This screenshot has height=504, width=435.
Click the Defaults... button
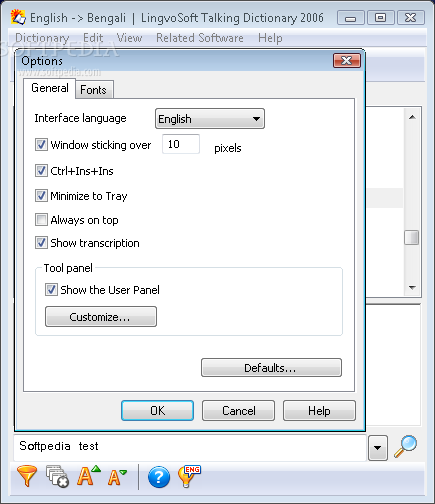(271, 368)
